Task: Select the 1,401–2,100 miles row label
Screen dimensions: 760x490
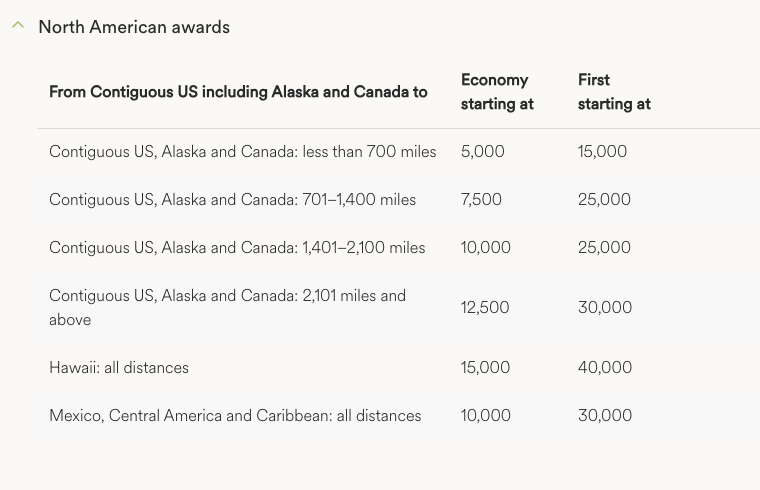Action: tap(237, 248)
